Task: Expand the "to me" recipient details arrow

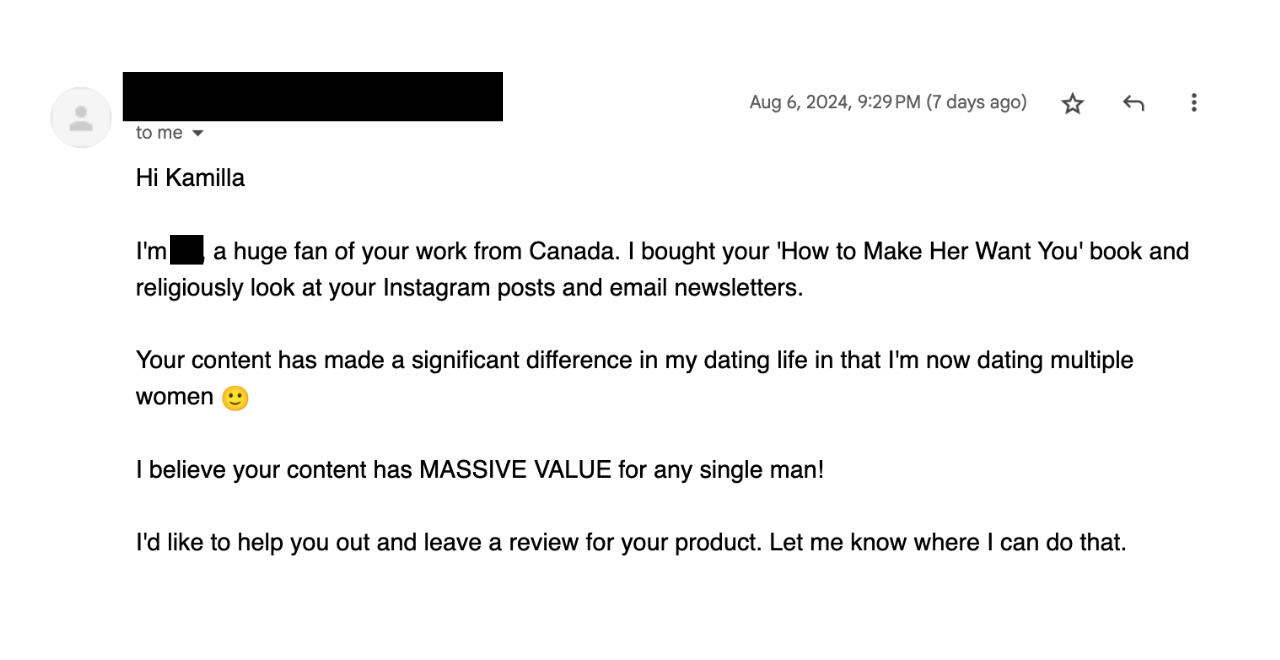Action: point(197,133)
